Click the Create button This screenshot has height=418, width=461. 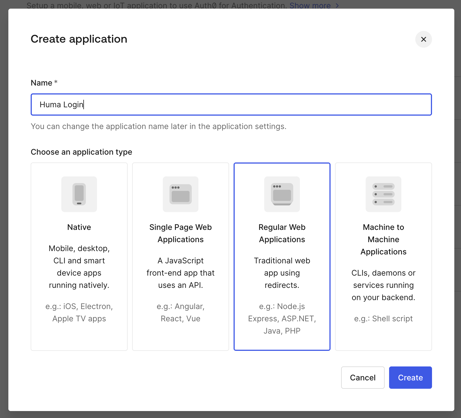pyautogui.click(x=410, y=378)
